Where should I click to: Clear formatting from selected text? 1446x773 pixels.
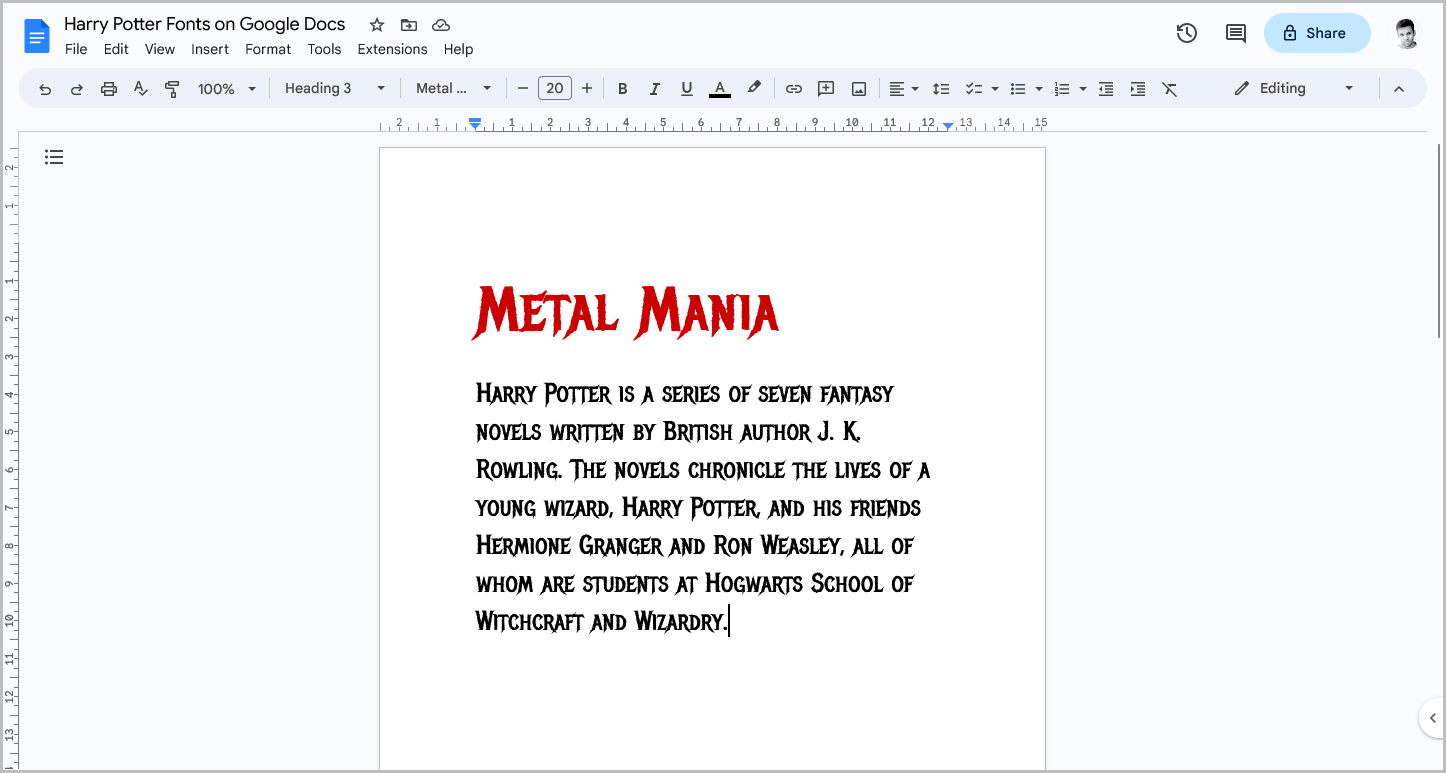pos(1170,88)
